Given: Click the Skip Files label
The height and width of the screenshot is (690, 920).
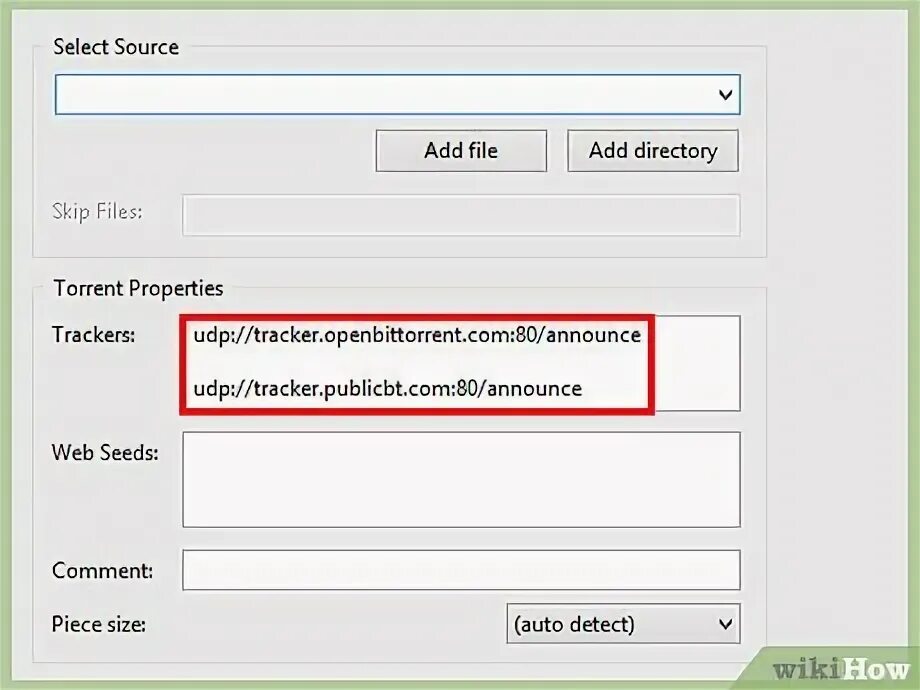Looking at the screenshot, I should [x=97, y=211].
